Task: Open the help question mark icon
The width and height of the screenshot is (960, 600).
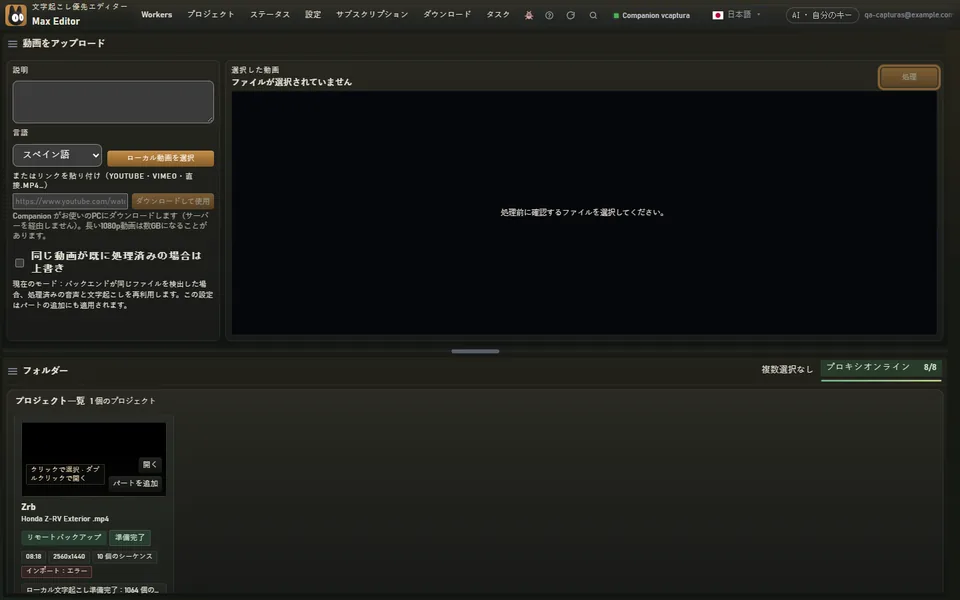Action: point(549,15)
